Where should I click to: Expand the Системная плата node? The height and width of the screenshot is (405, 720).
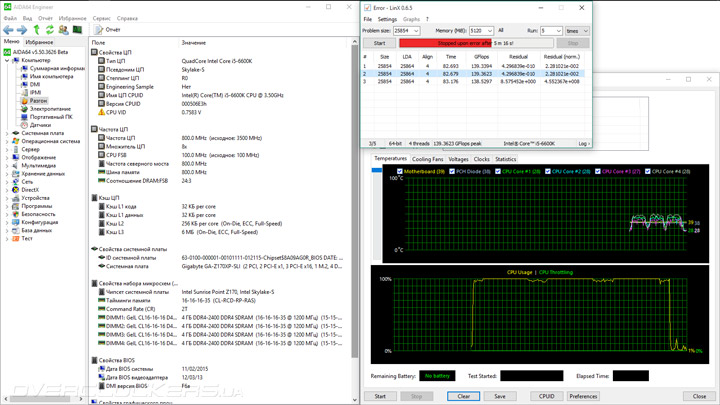pyautogui.click(x=7, y=133)
